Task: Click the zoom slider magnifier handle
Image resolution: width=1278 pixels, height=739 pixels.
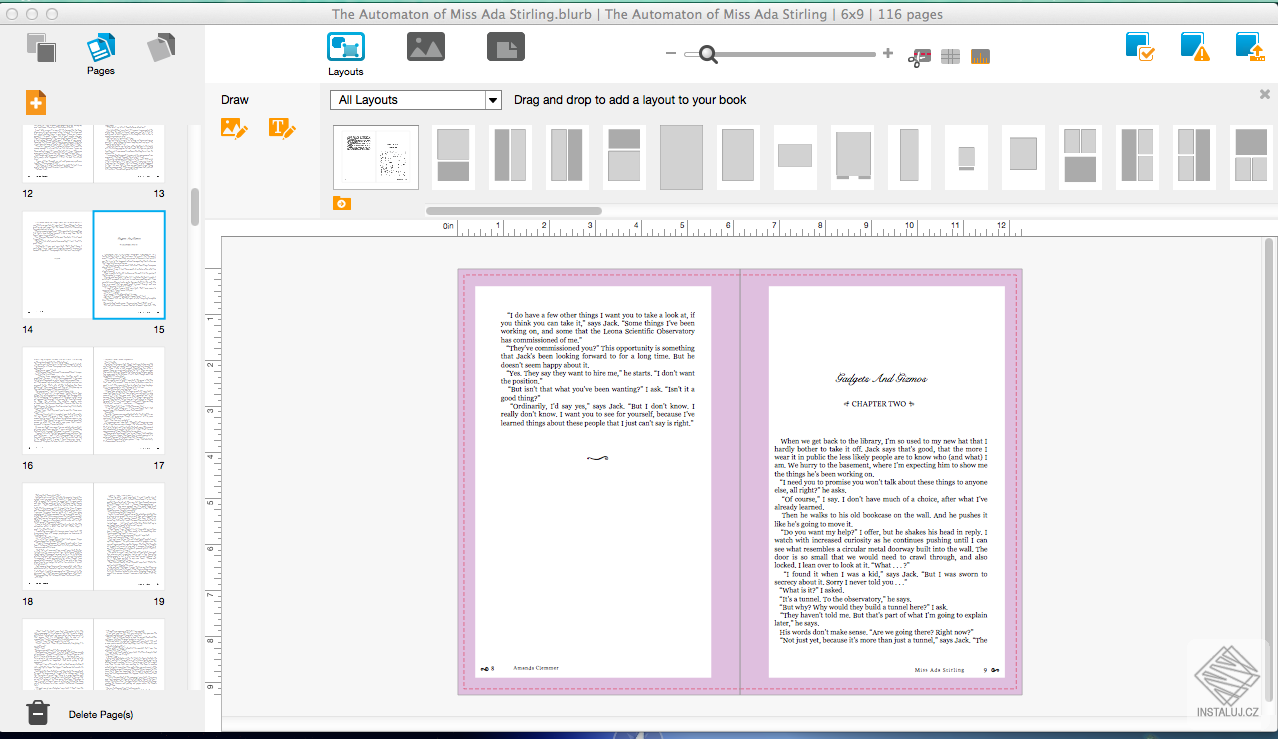Action: [709, 54]
